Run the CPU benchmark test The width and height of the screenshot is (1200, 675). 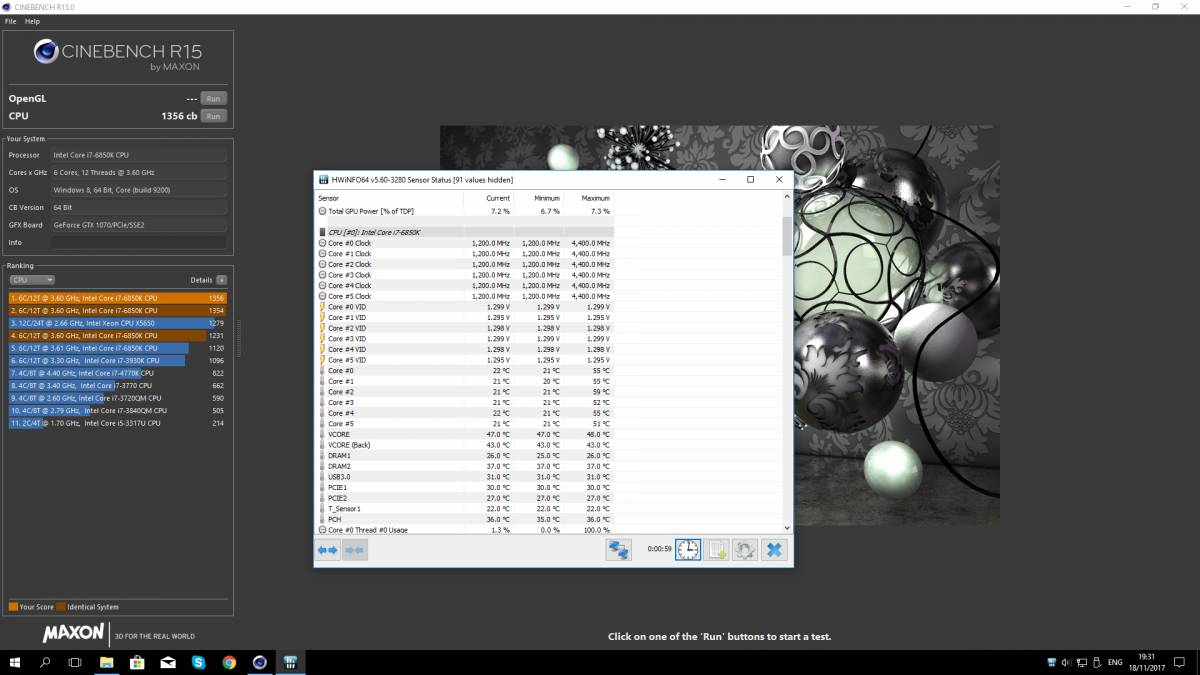pyautogui.click(x=213, y=116)
